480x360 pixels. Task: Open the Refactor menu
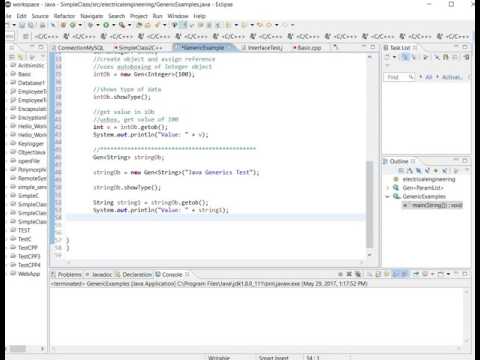click(64, 16)
